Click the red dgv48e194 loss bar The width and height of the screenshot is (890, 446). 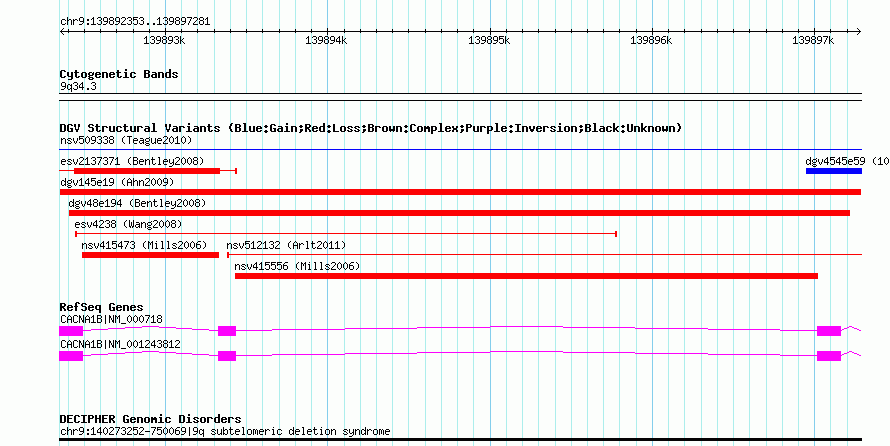point(459,213)
